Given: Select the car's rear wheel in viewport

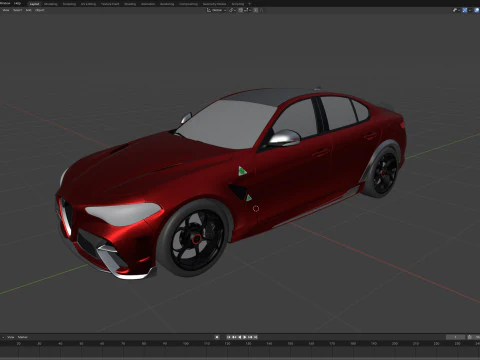Looking at the screenshot, I should tap(383, 172).
